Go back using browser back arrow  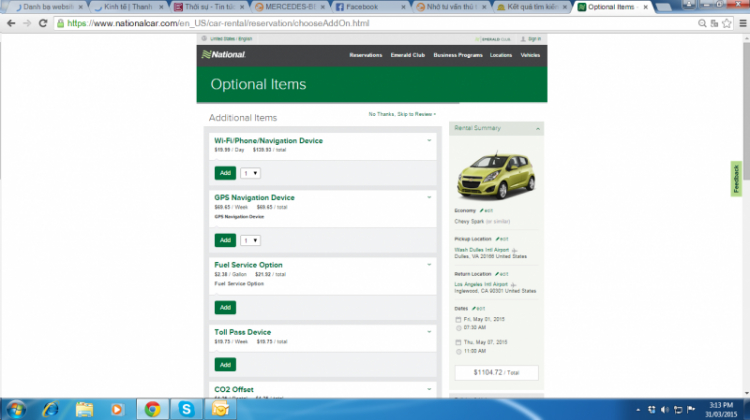pyautogui.click(x=11, y=23)
